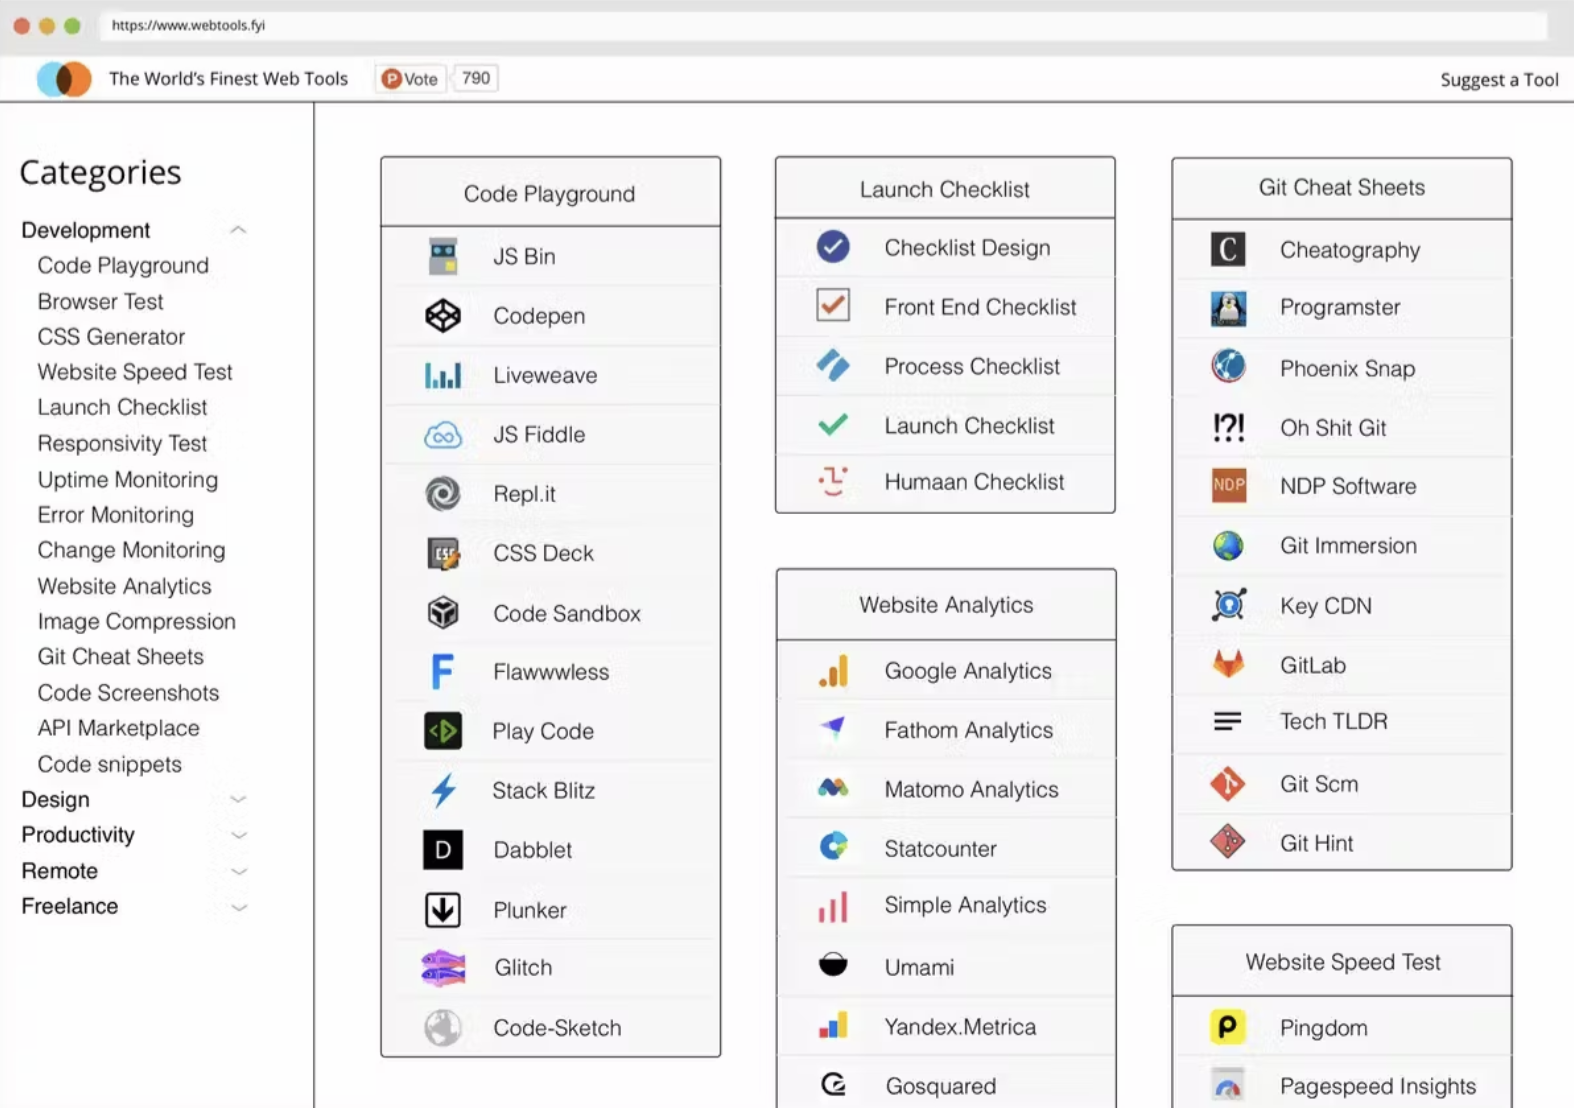Click the Matomo Analytics icon
Viewport: 1574px width, 1108px height.
click(833, 788)
